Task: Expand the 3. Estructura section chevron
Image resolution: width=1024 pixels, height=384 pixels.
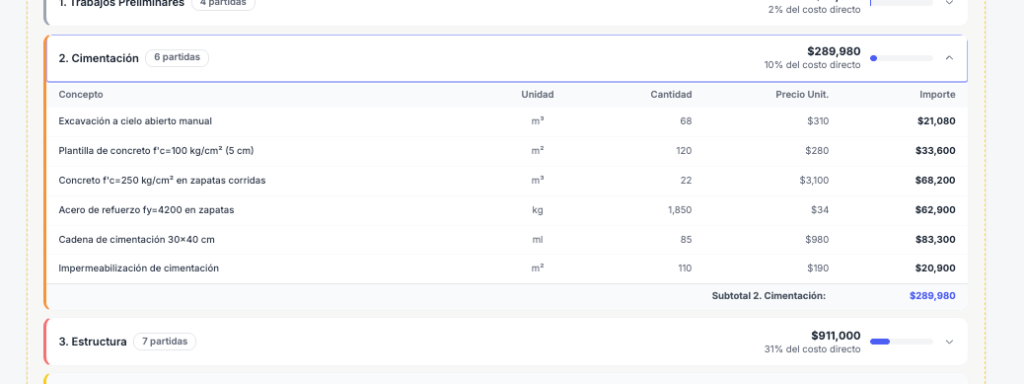Action: tap(950, 342)
